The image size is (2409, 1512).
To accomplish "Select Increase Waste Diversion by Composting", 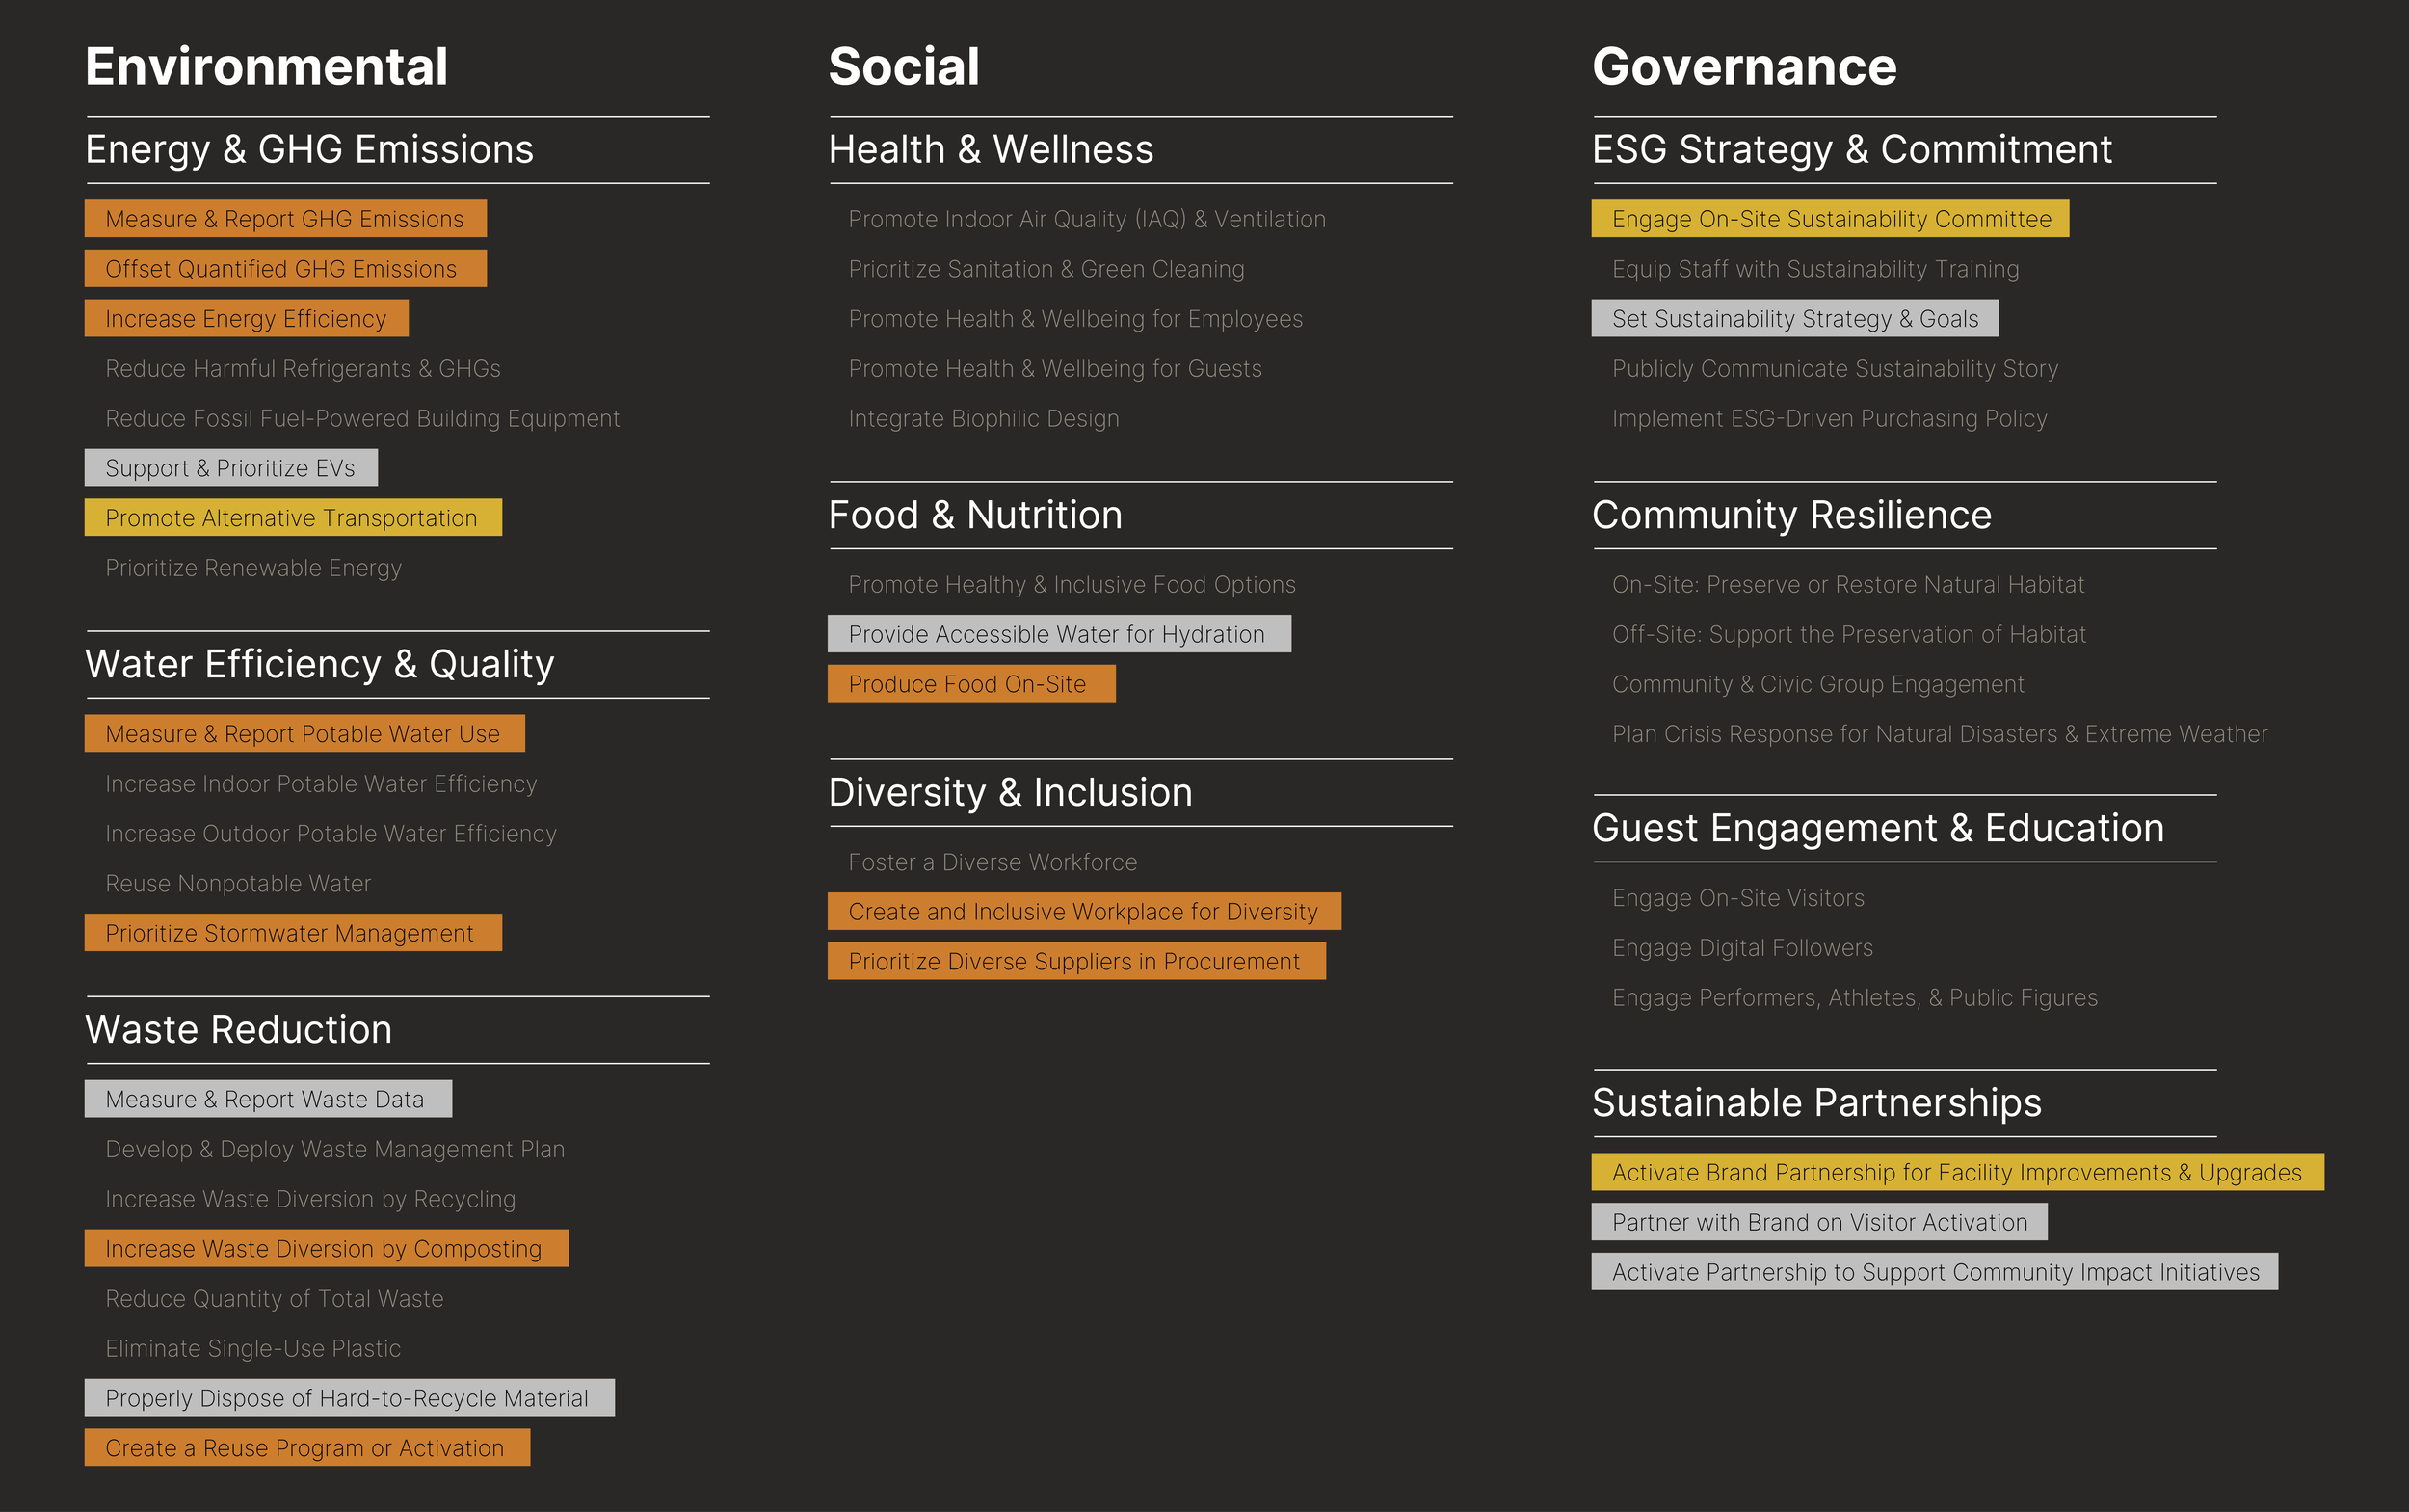I will [322, 1248].
